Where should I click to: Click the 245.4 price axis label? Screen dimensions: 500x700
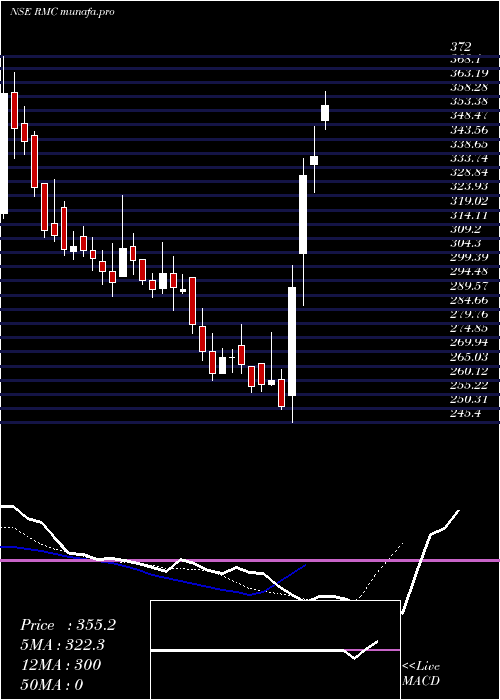pyautogui.click(x=466, y=413)
